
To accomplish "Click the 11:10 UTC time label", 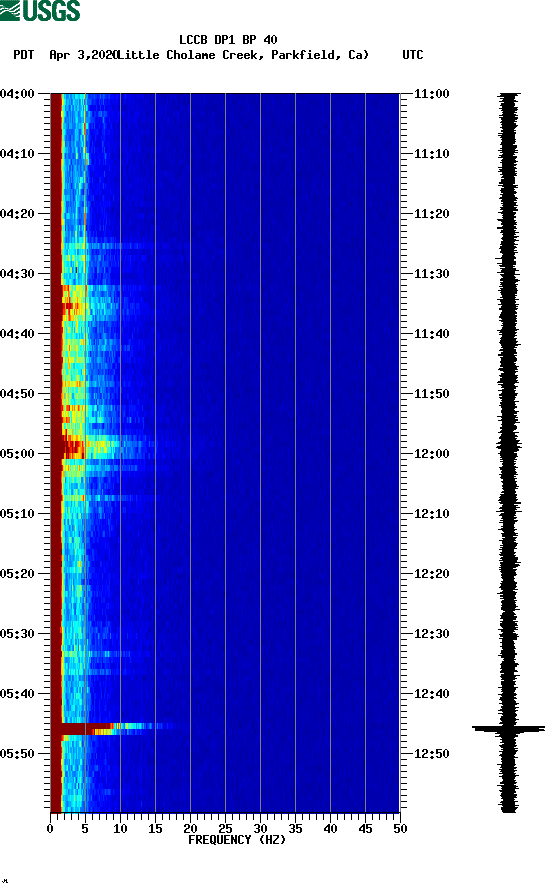I will click(x=431, y=154).
